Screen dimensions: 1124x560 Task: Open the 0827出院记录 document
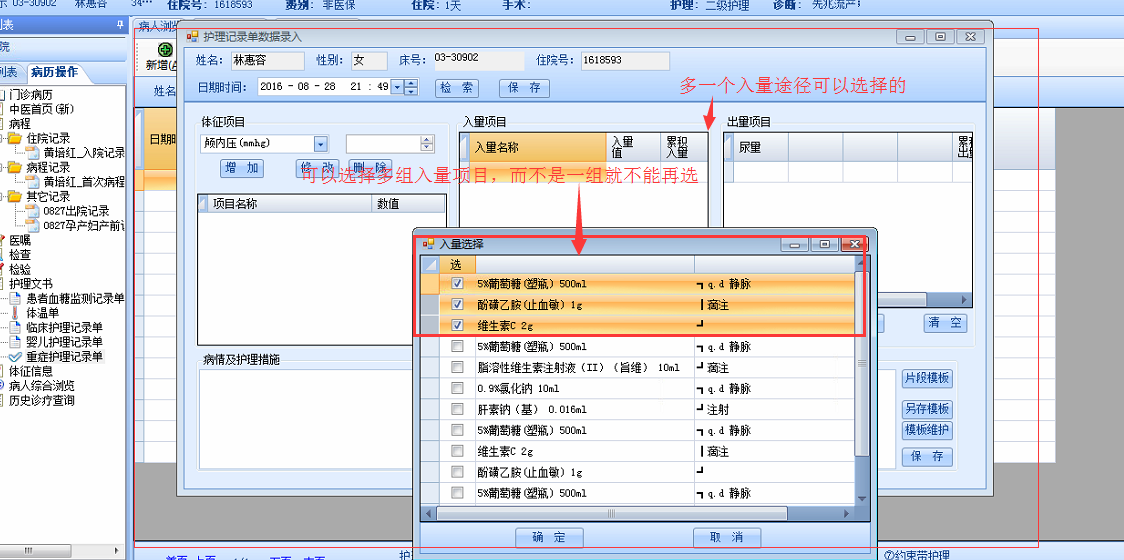click(76, 211)
